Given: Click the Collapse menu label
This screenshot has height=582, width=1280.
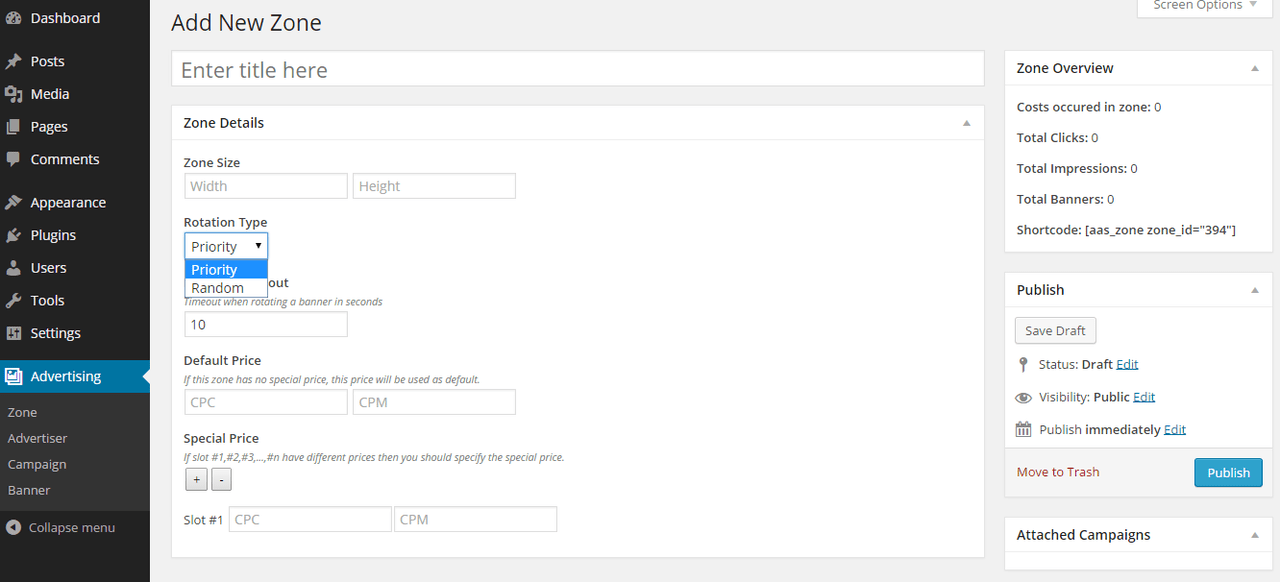Looking at the screenshot, I should pyautogui.click(x=72, y=527).
